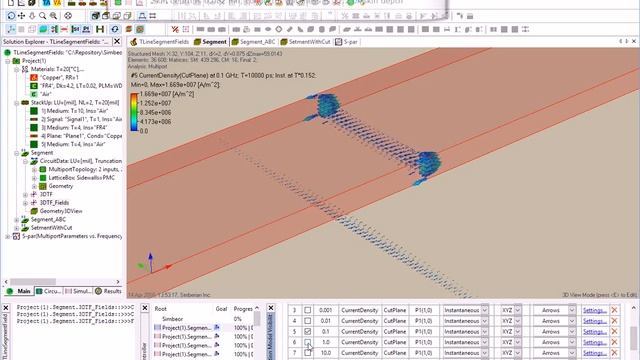Click the circular refresh arrows icon
Image resolution: width=640 pixels, height=360 pixels.
(115, 29)
